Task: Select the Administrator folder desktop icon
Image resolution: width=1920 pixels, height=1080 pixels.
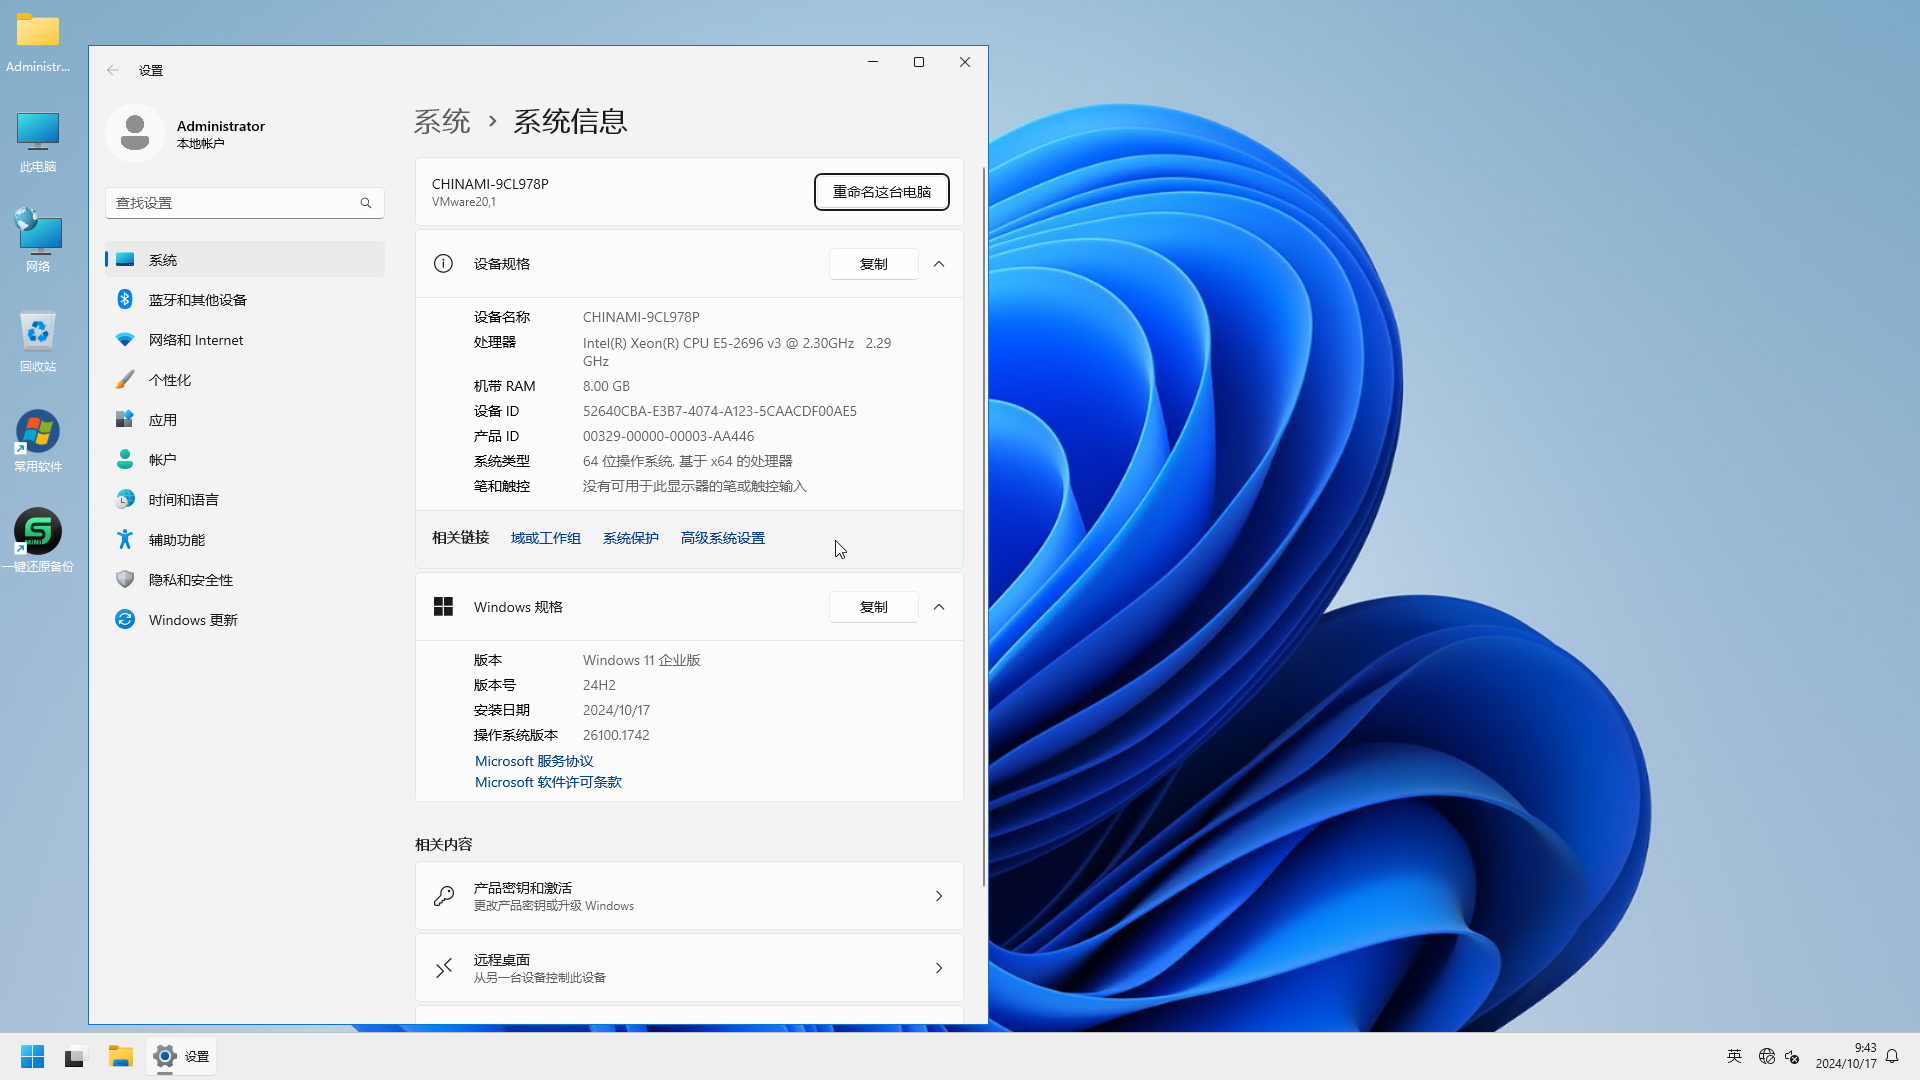Action: [38, 43]
